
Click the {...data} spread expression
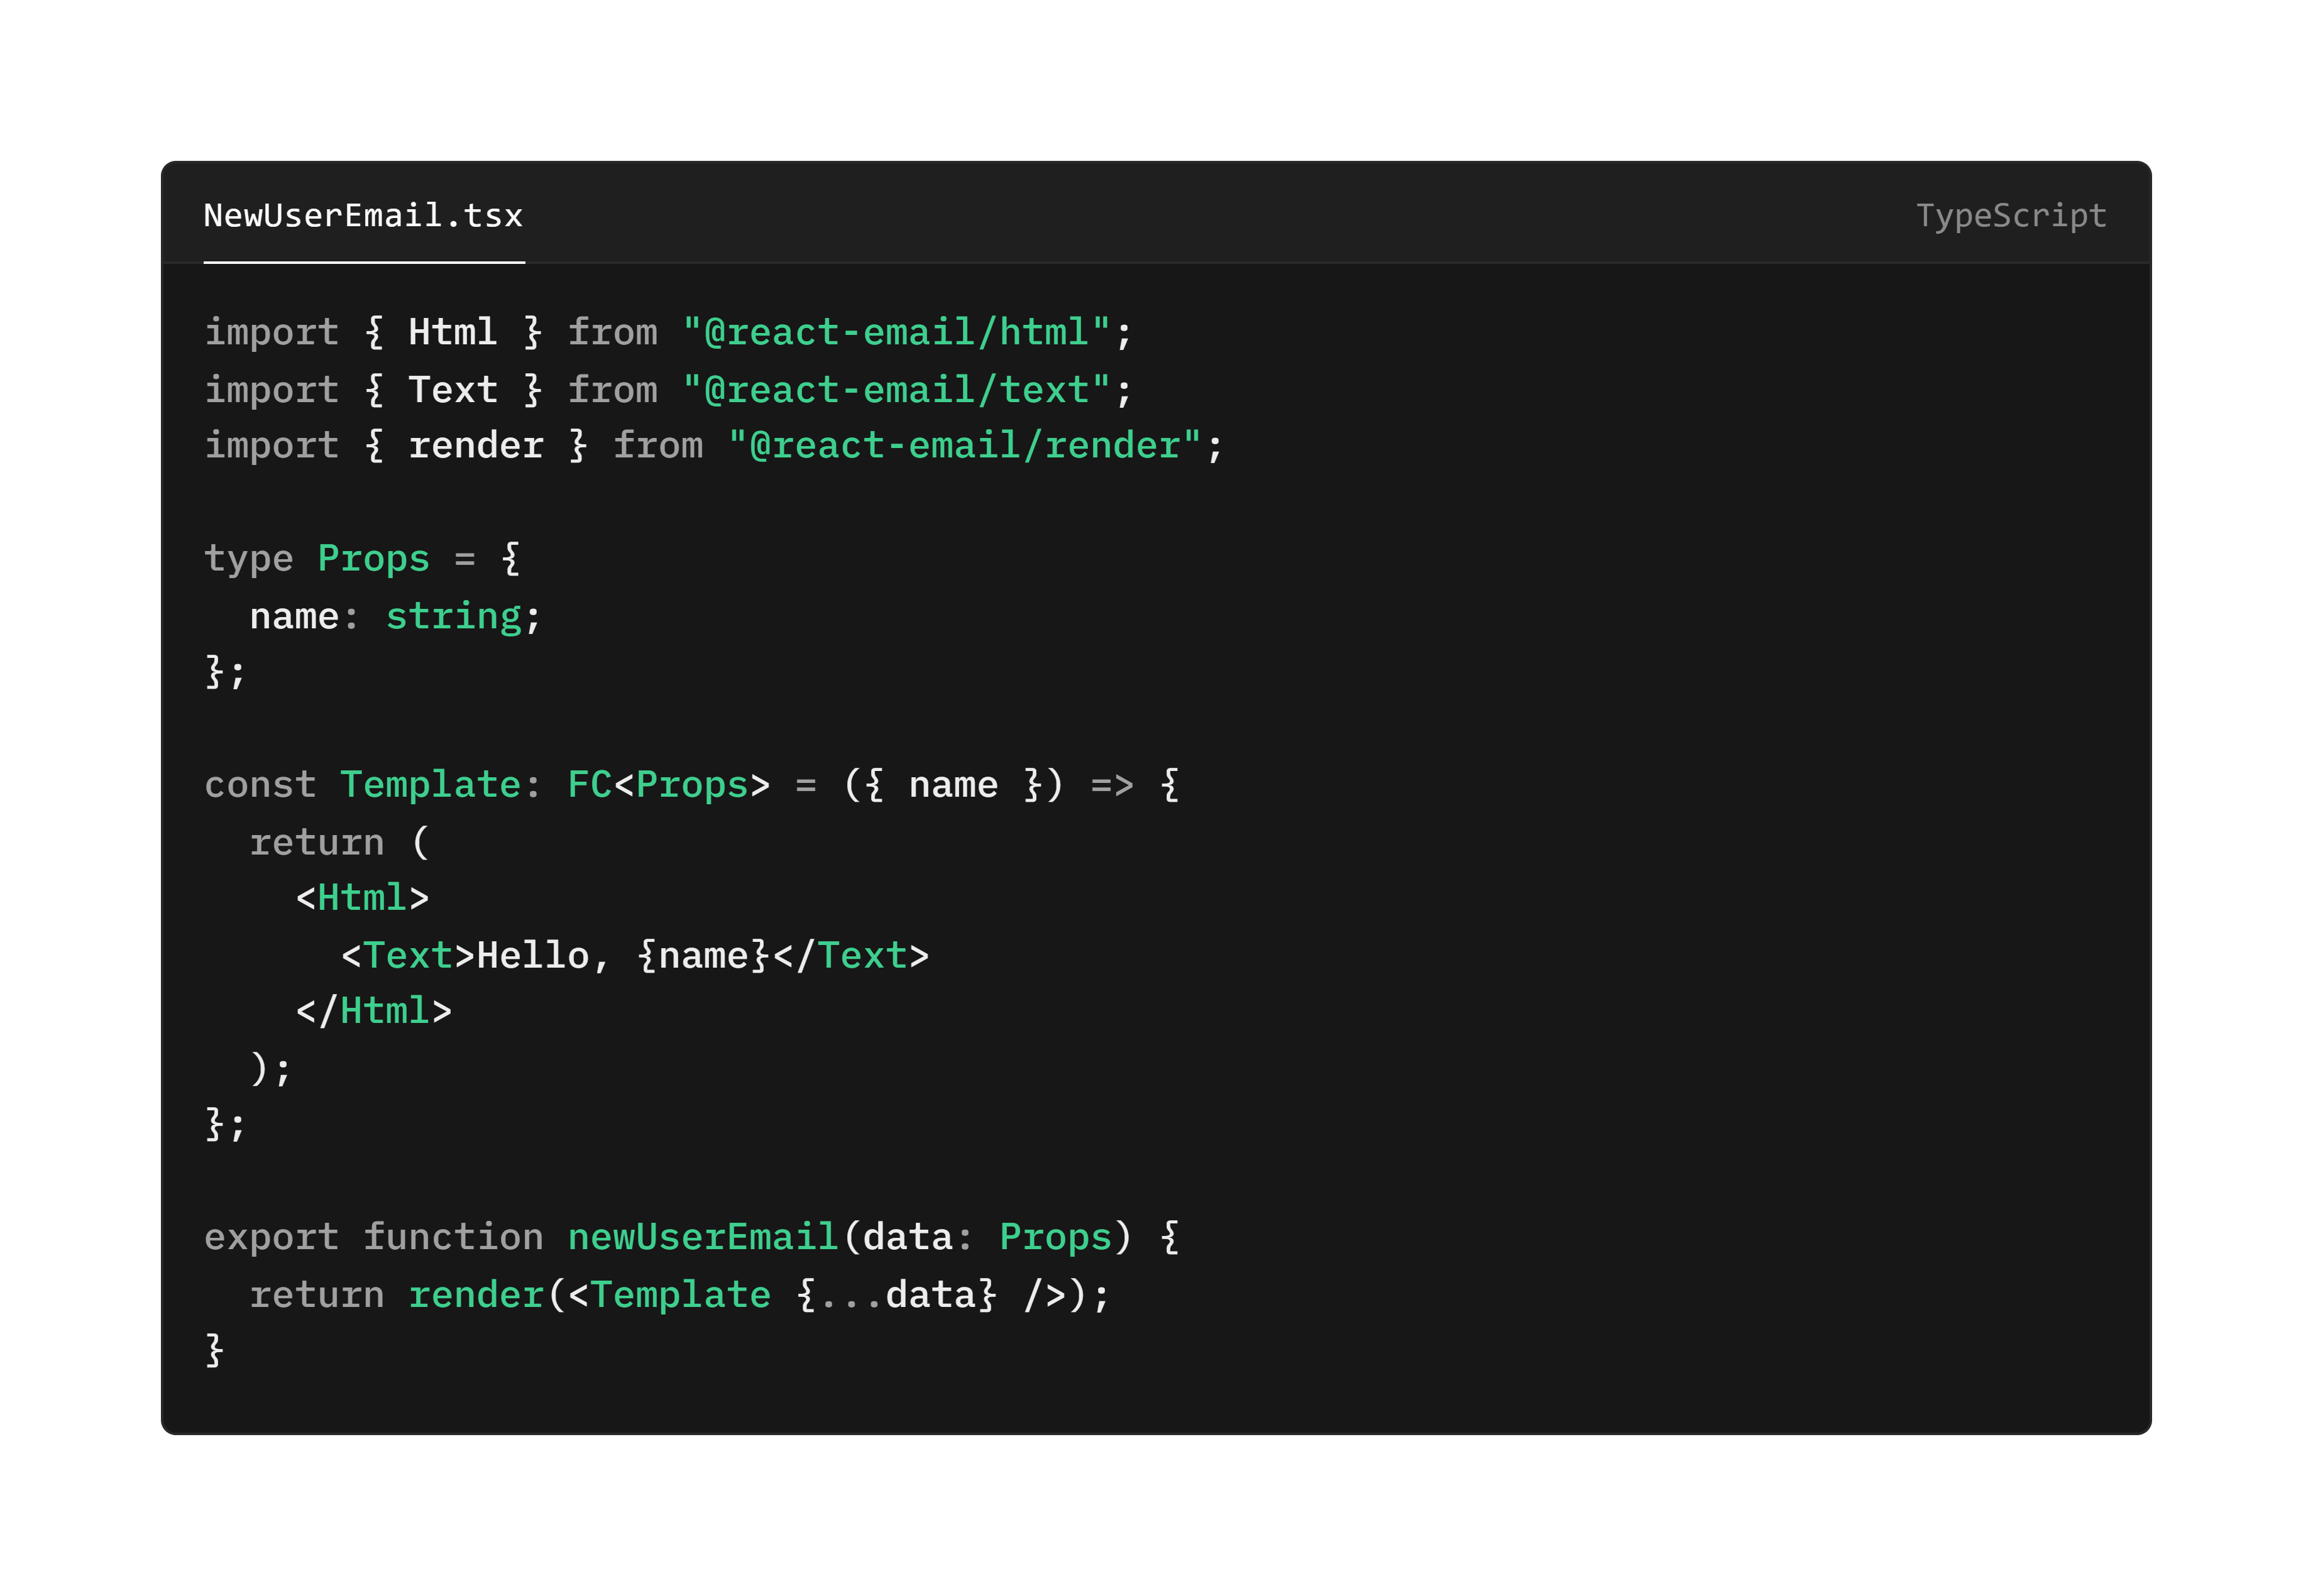(896, 1295)
